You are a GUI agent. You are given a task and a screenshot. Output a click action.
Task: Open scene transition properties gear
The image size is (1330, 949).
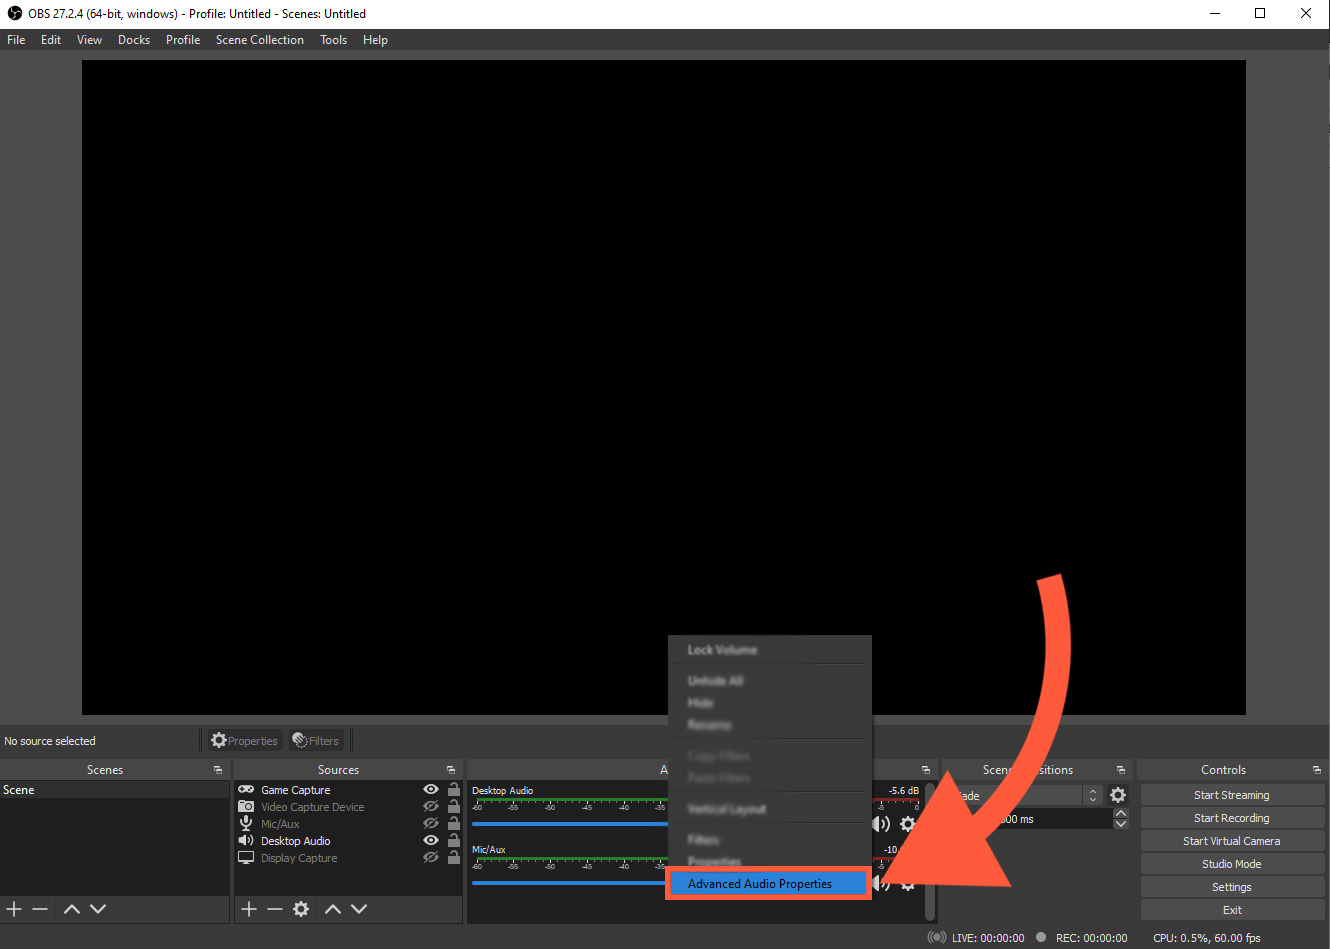(1118, 795)
